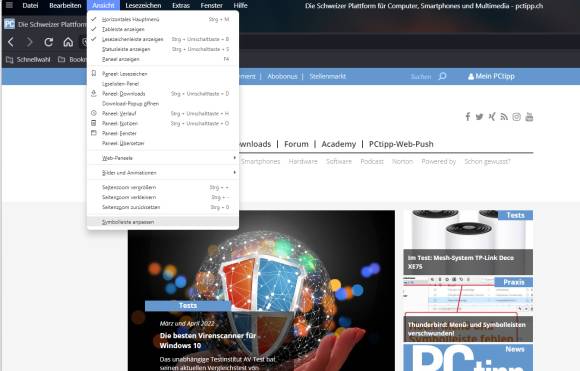Screen dimensions: 580x371
Task: Open the Bookmarks folder in the bookmark bar
Action: 72,60
